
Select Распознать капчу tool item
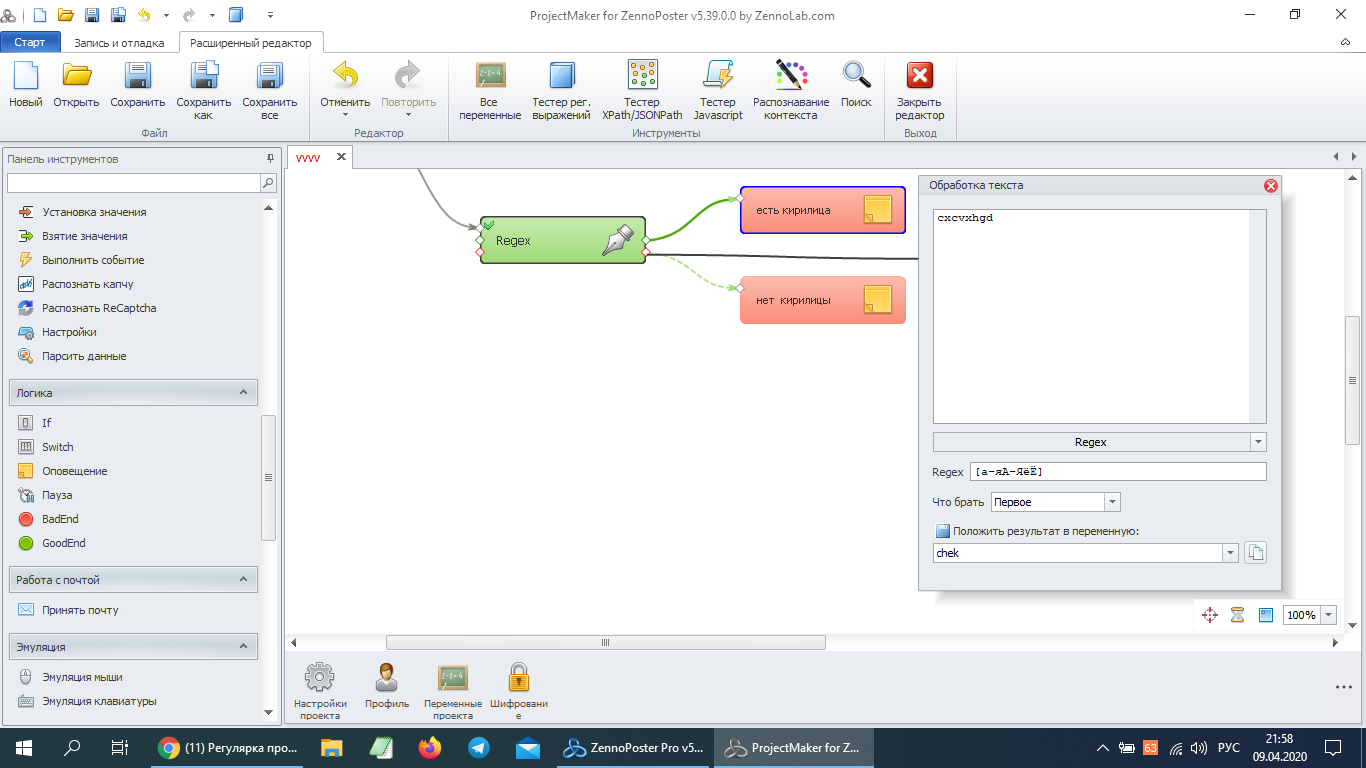pyautogui.click(x=88, y=284)
